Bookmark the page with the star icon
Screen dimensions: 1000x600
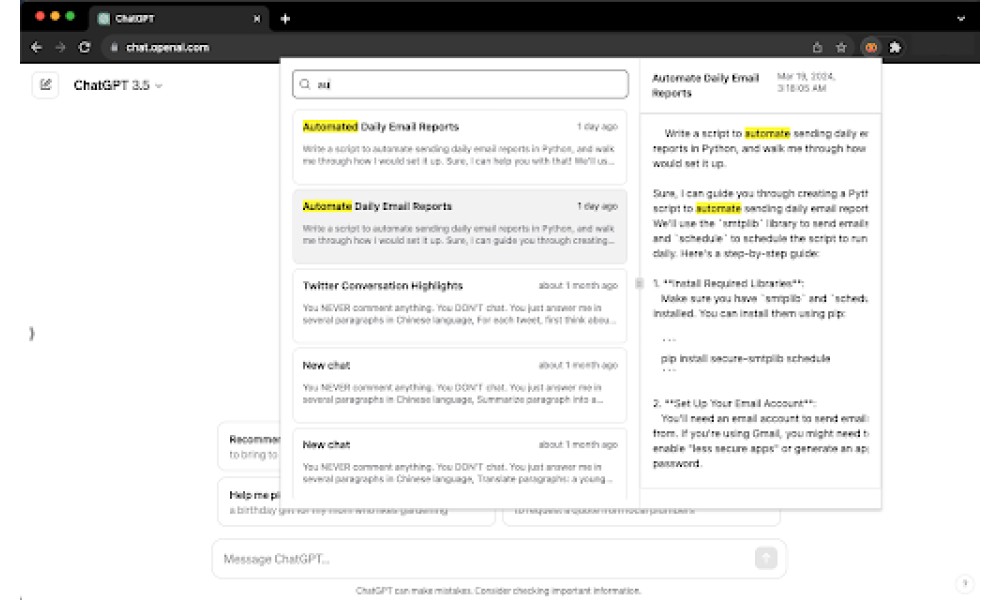tap(841, 47)
